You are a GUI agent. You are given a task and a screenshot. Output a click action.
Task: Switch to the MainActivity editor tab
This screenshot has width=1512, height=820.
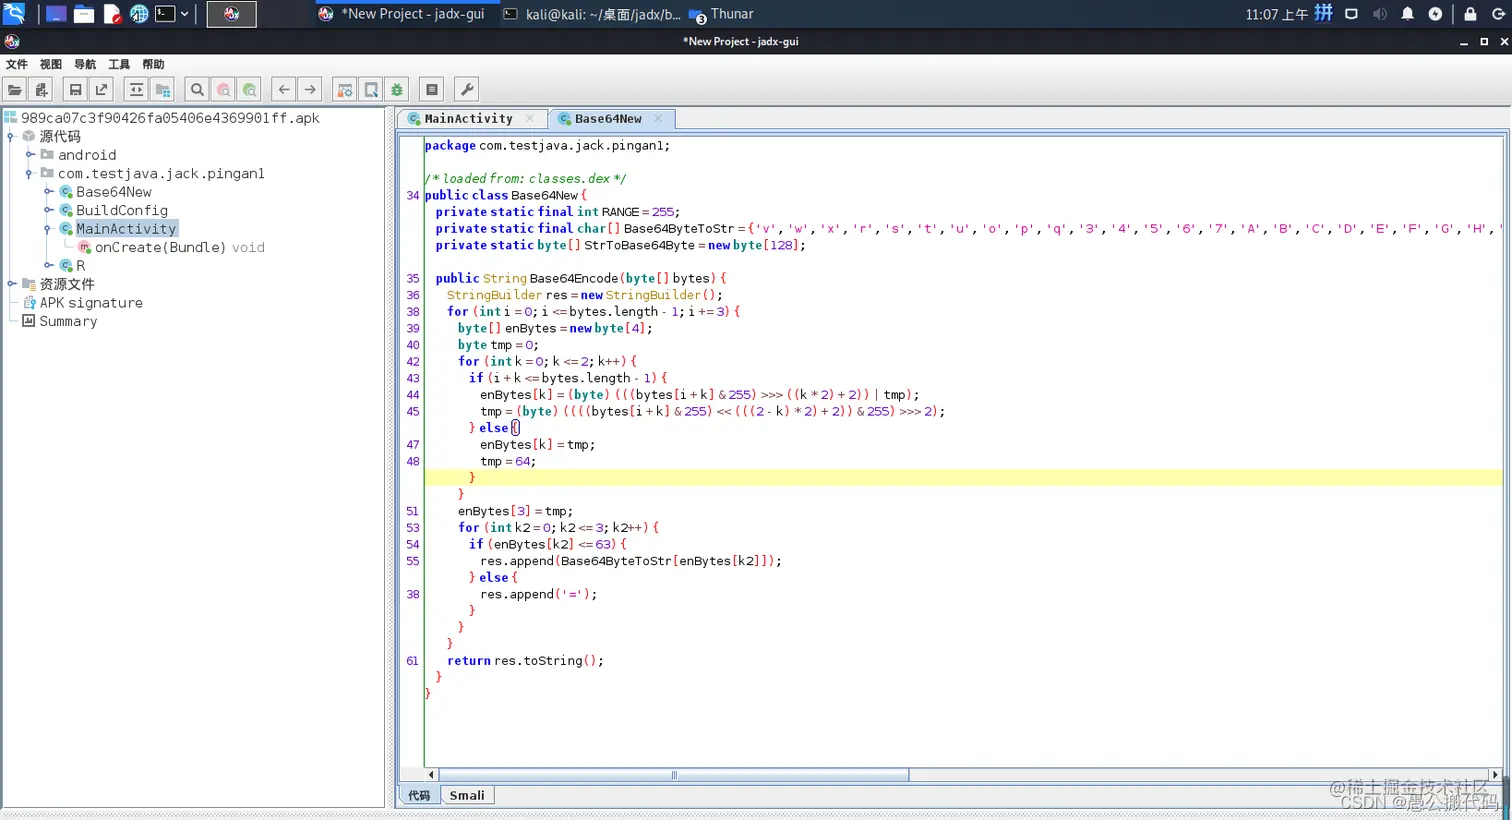(x=468, y=118)
